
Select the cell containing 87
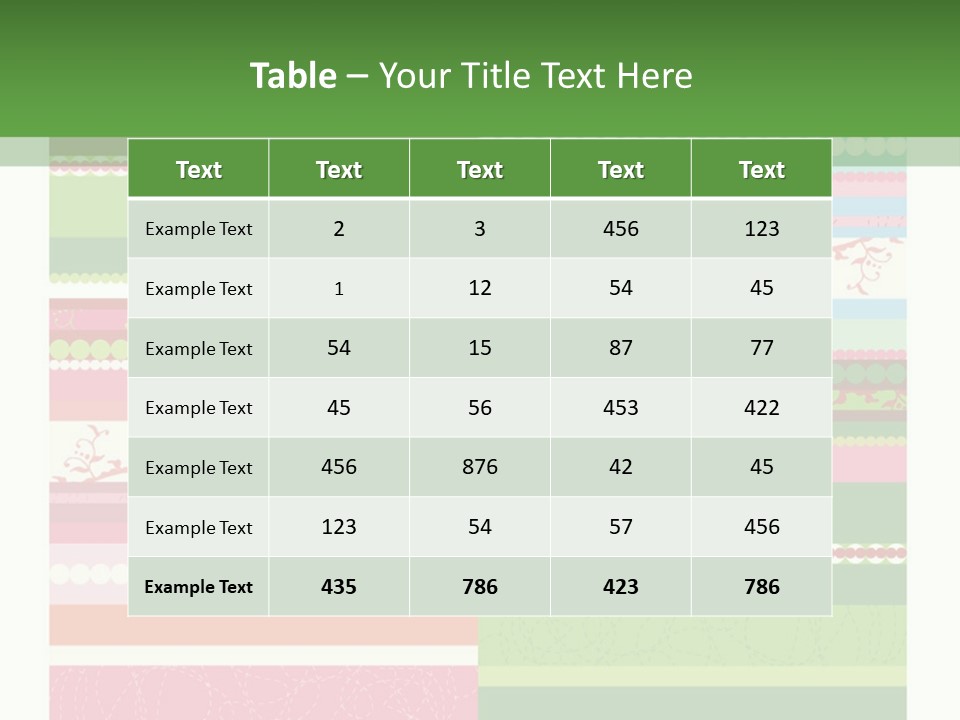621,348
